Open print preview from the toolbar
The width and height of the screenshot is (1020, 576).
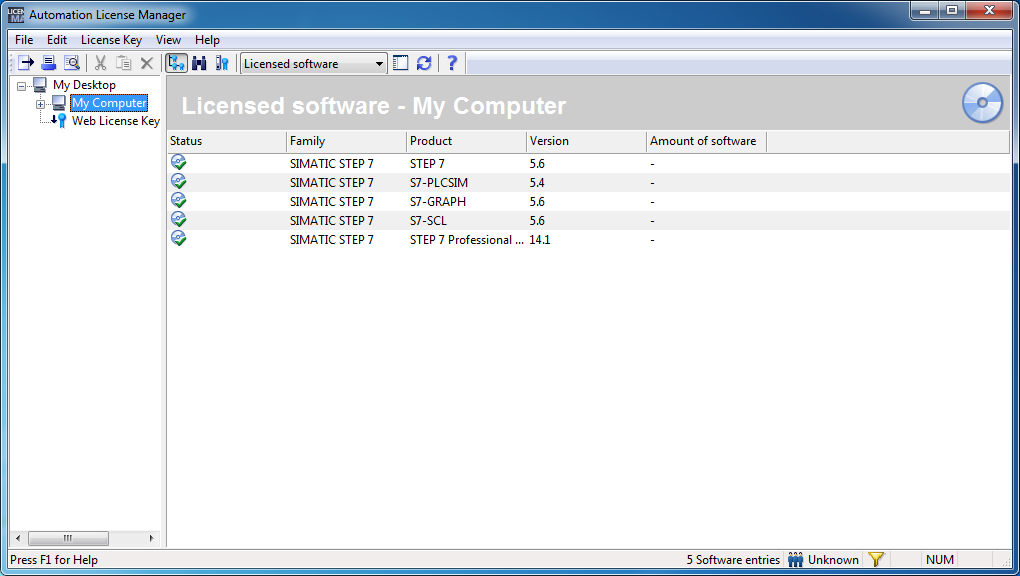point(72,63)
